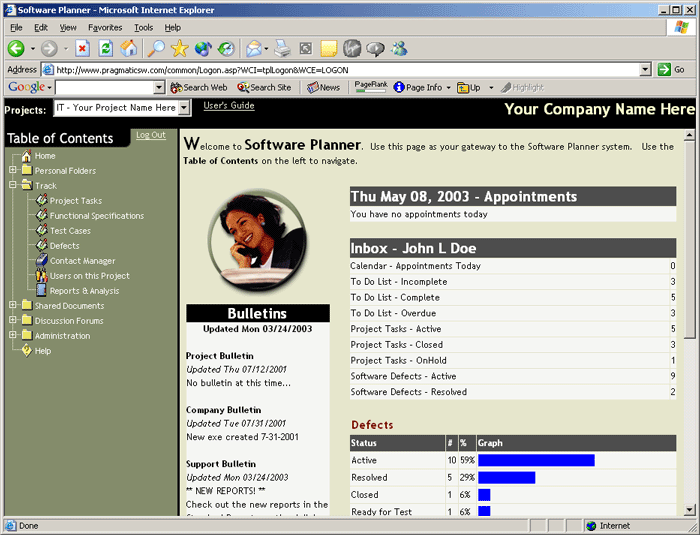This screenshot has height=535, width=700.
Task: Click the Help question mark icon in tree
Action: click(26, 351)
